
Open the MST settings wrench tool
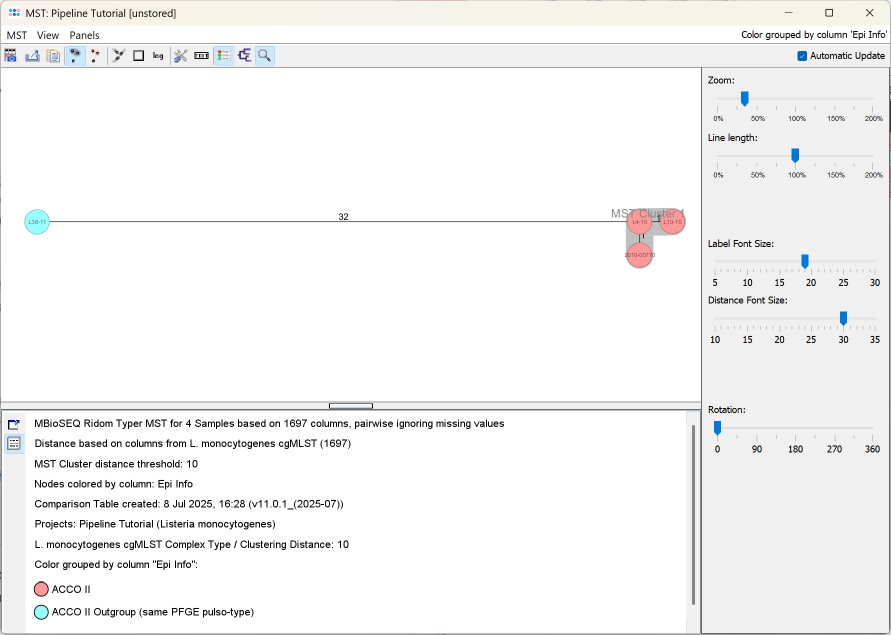point(180,55)
